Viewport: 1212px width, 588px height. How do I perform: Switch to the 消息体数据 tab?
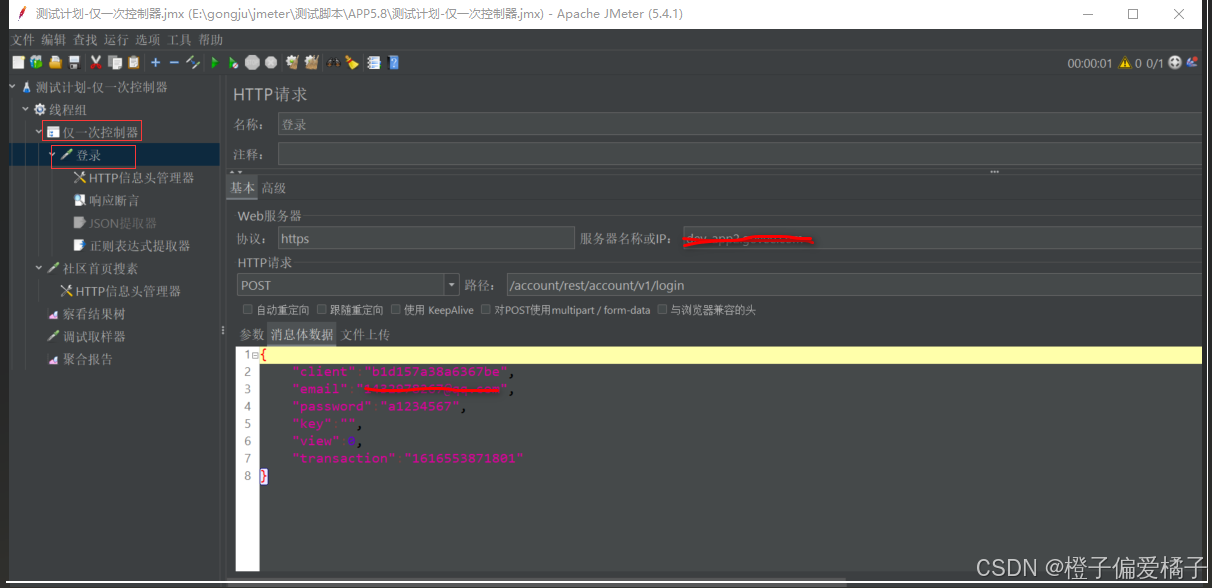[303, 335]
